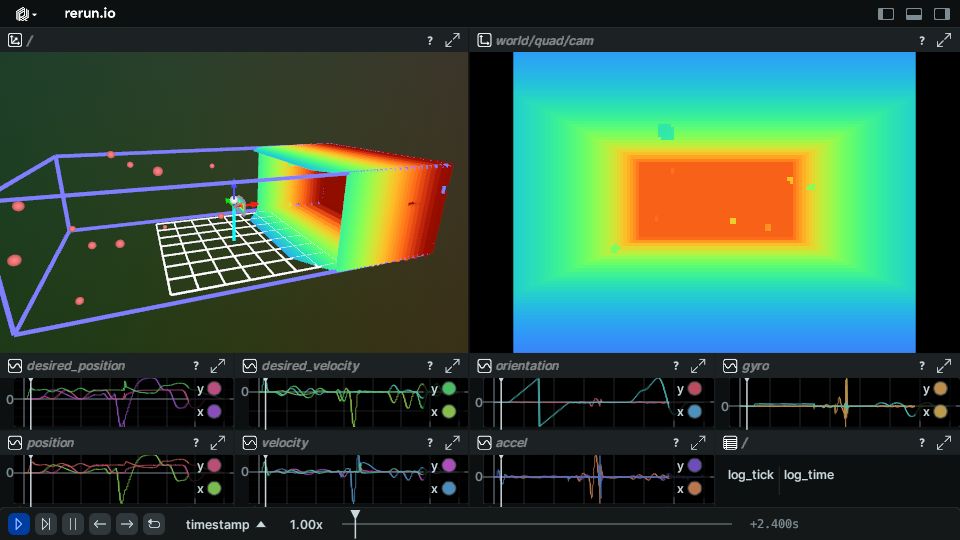Viewport: 960px width, 540px height.
Task: Step forward one frame
Action: tap(127, 524)
